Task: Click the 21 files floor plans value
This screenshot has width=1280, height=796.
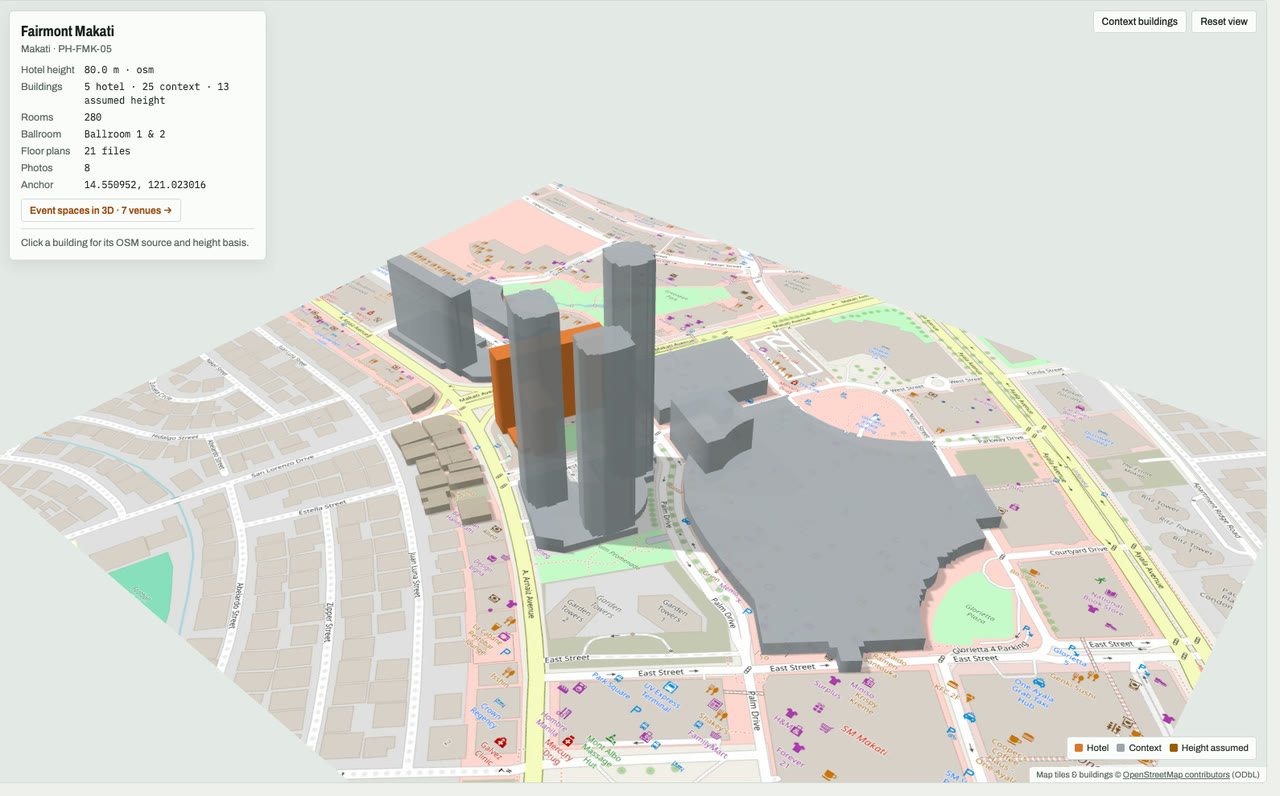Action: (107, 151)
